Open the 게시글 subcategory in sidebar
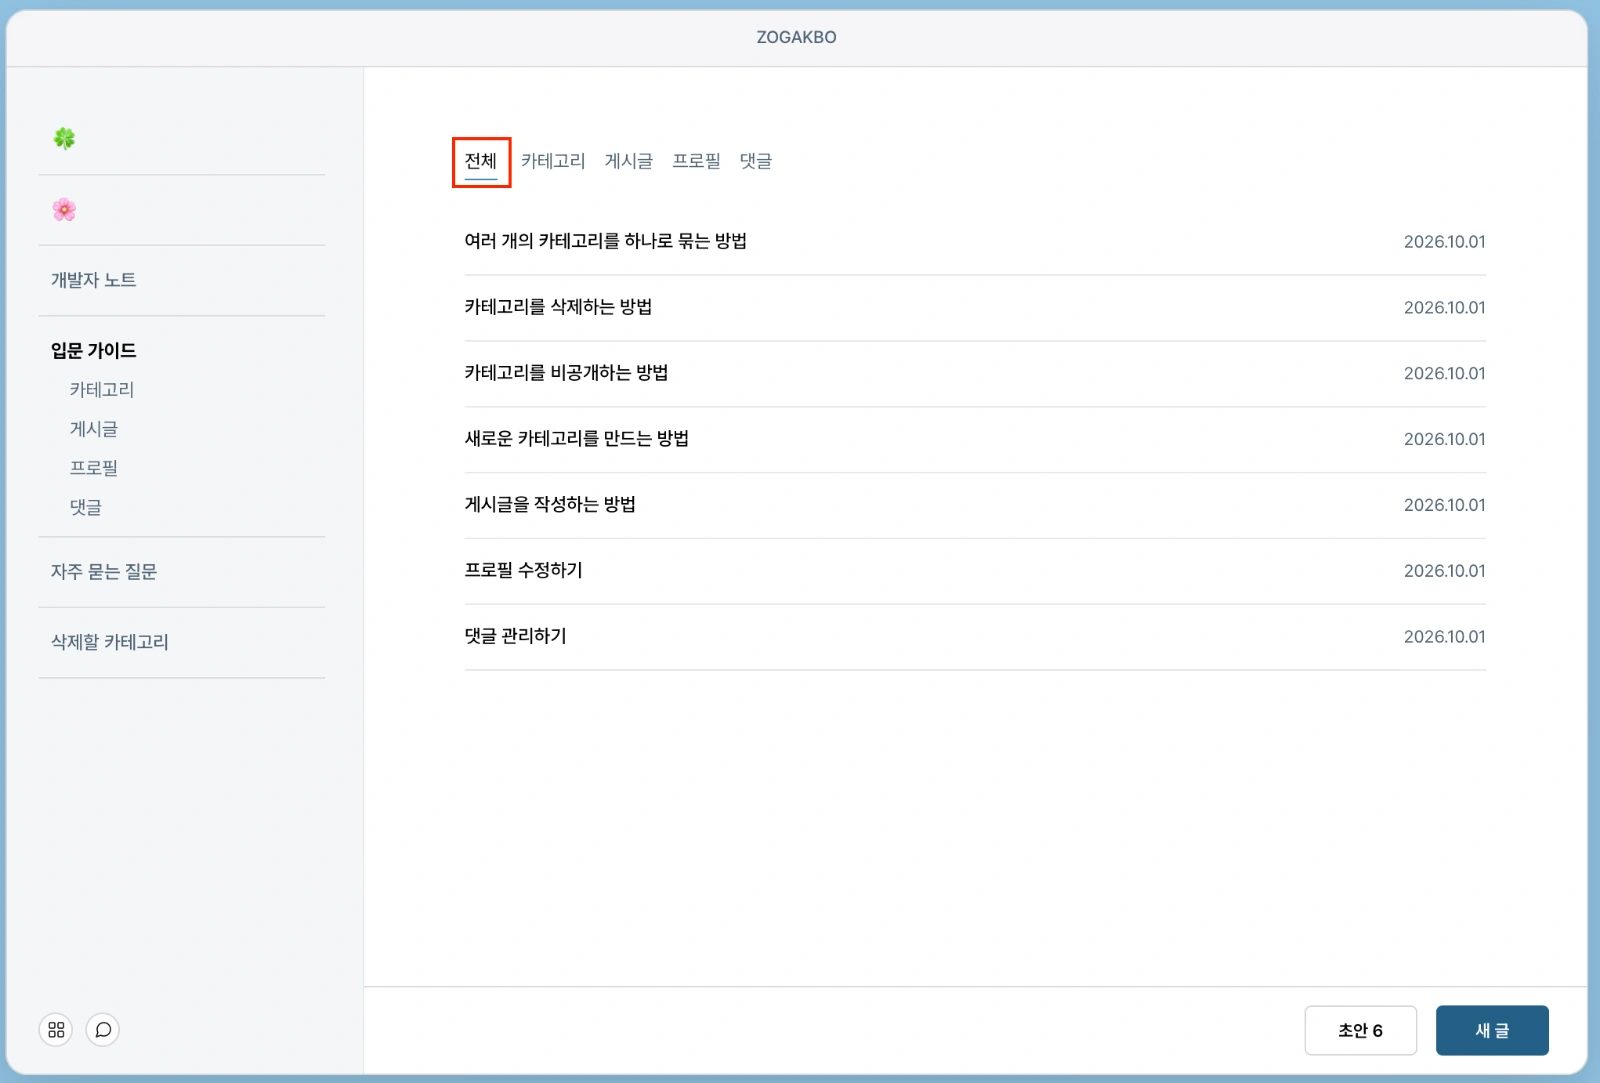Viewport: 1600px width, 1083px height. 94,429
